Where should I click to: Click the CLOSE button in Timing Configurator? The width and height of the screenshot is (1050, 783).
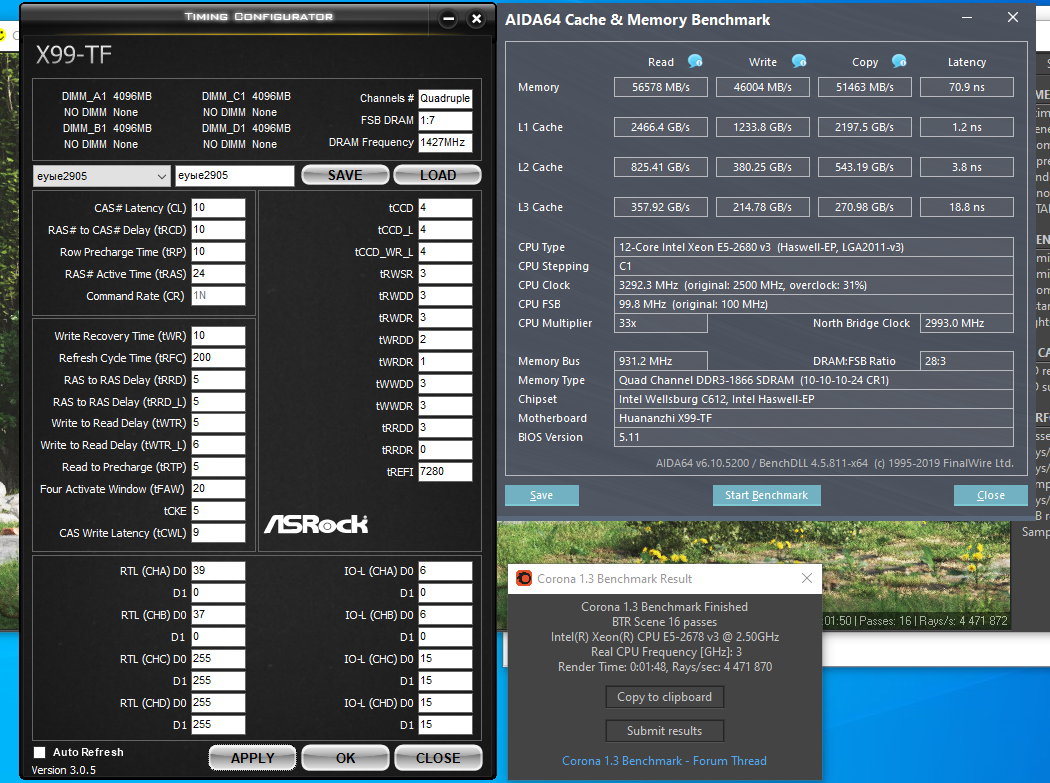(438, 758)
